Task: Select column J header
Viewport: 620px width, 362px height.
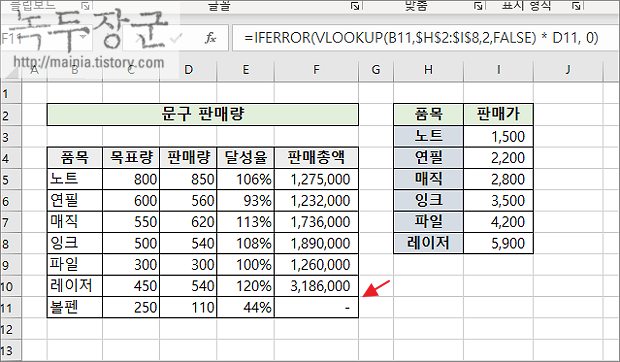Action: [x=568, y=70]
